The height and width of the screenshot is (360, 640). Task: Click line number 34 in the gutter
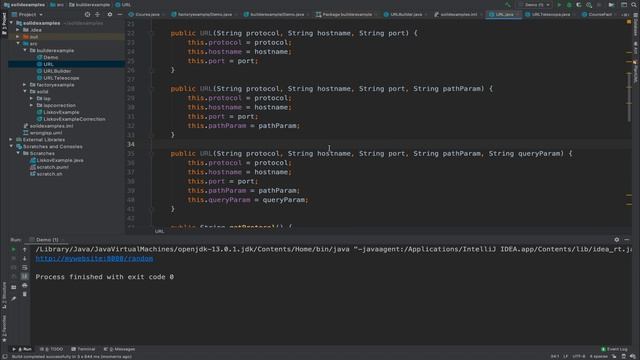(x=131, y=144)
